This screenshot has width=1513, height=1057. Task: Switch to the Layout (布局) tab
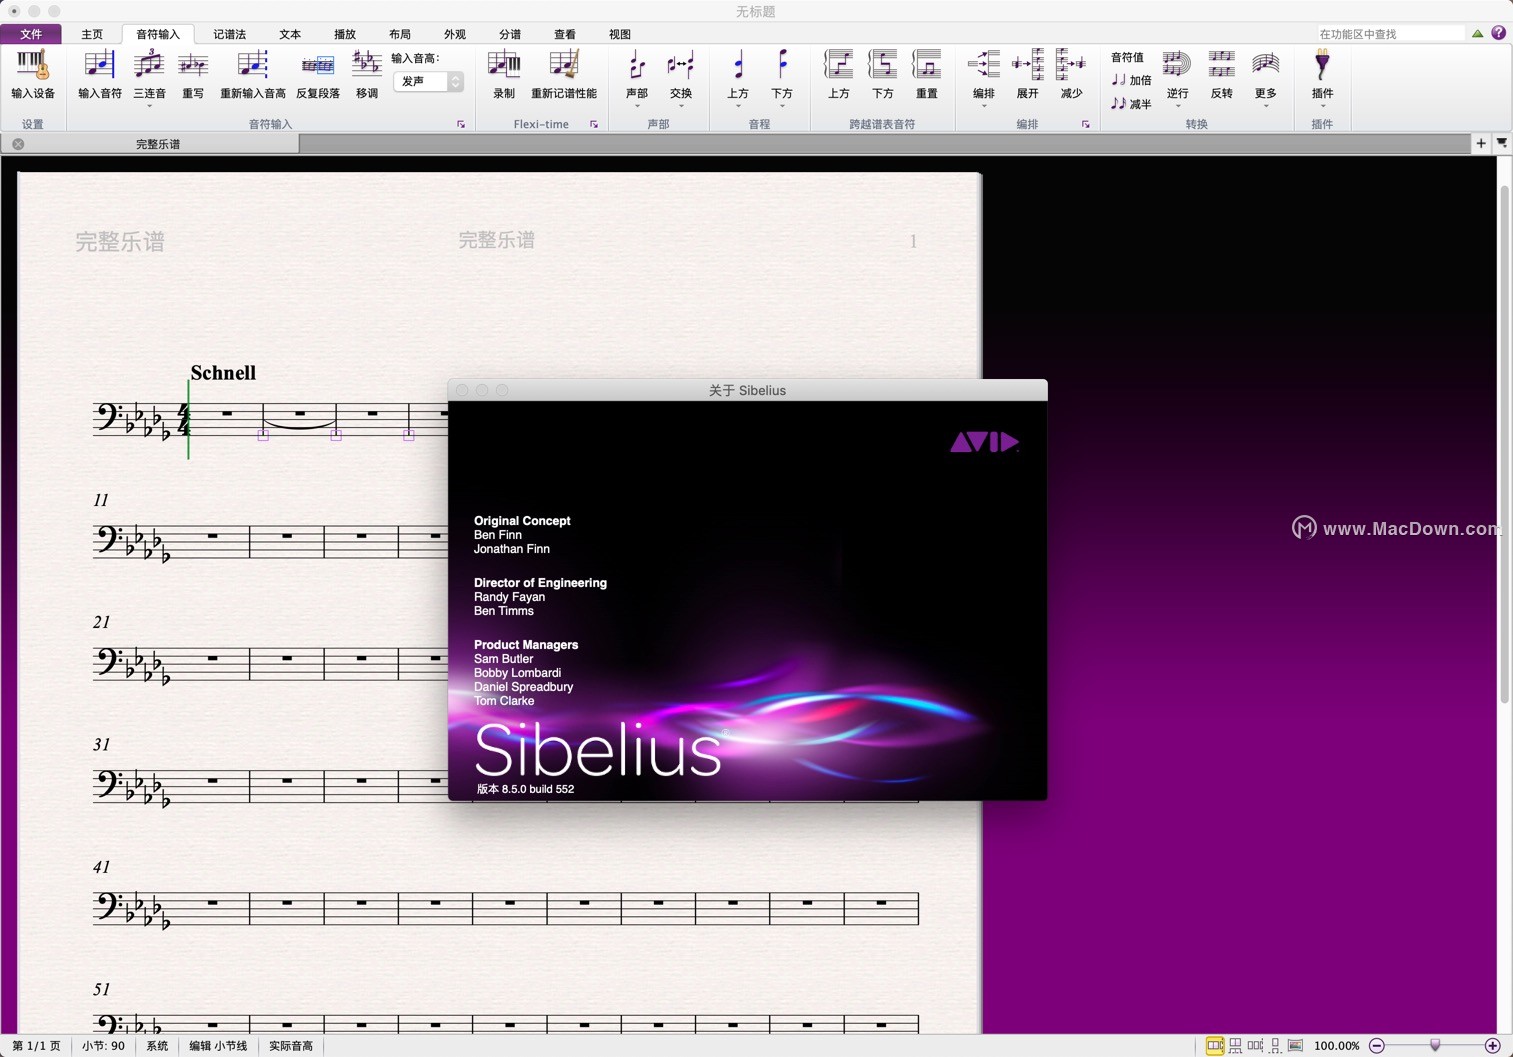tap(400, 34)
